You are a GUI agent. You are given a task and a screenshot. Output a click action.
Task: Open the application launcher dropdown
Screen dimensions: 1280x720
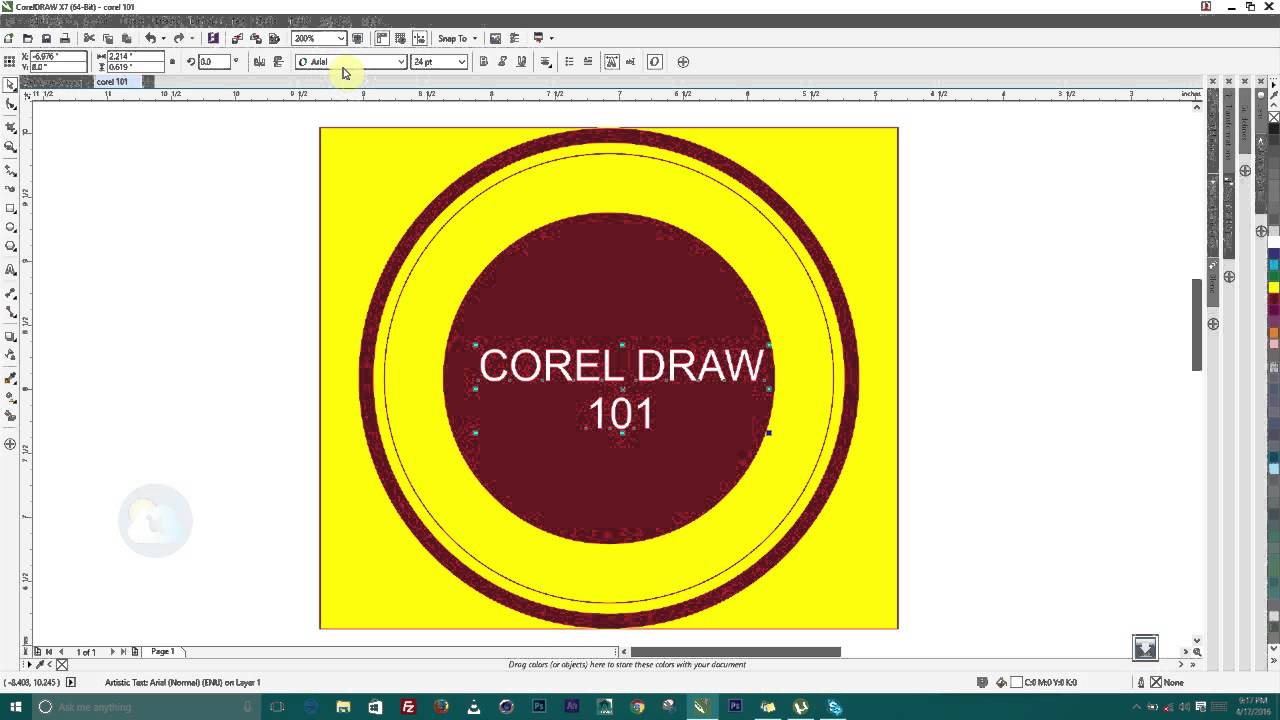pyautogui.click(x=551, y=39)
